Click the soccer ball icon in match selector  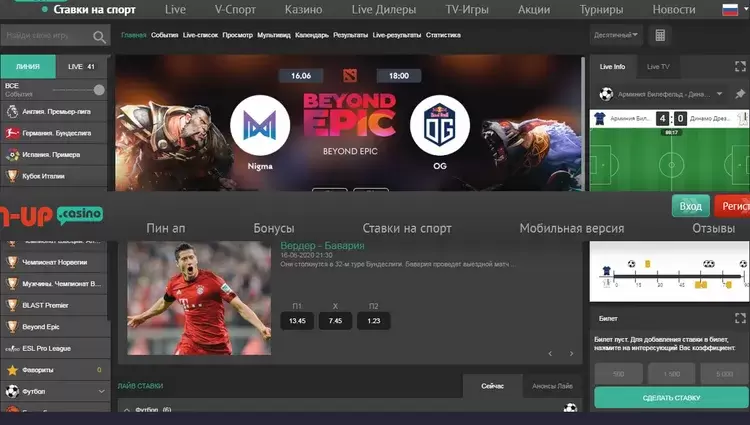click(x=606, y=94)
